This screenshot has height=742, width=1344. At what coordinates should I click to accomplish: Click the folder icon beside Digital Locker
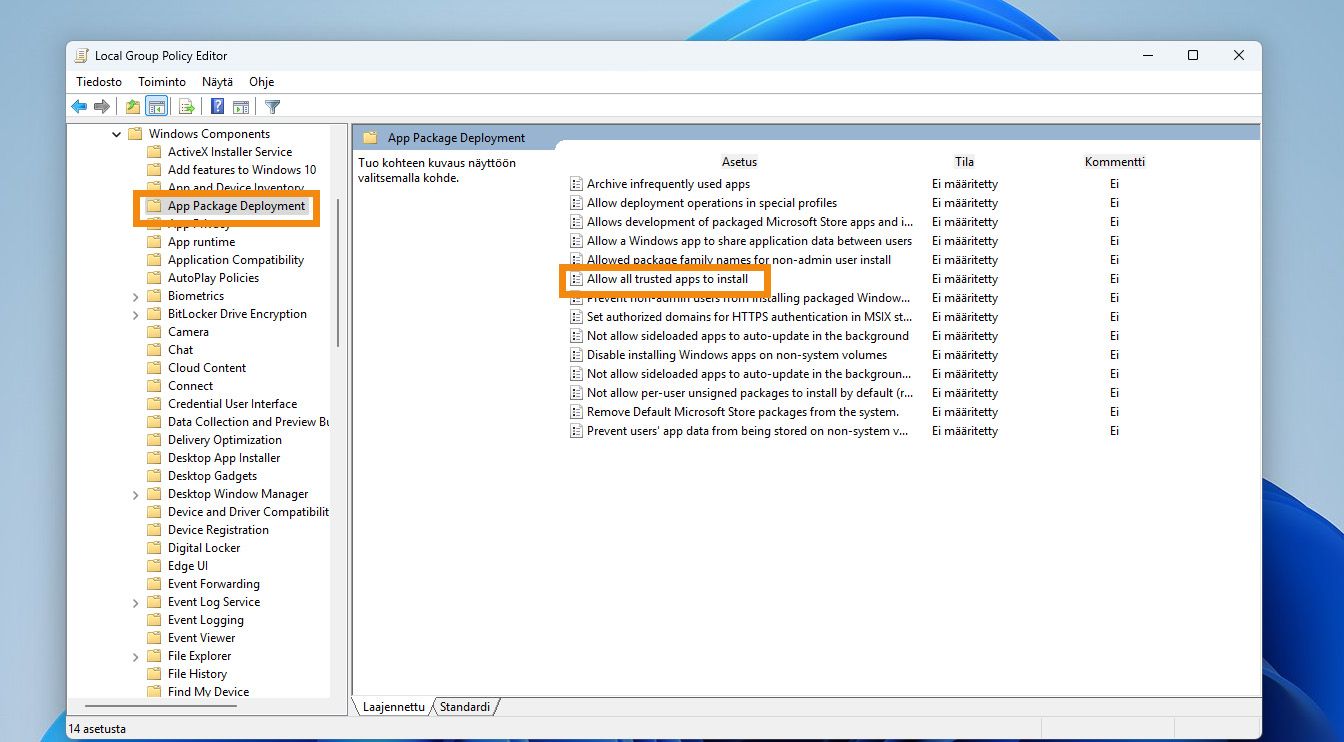pos(154,548)
